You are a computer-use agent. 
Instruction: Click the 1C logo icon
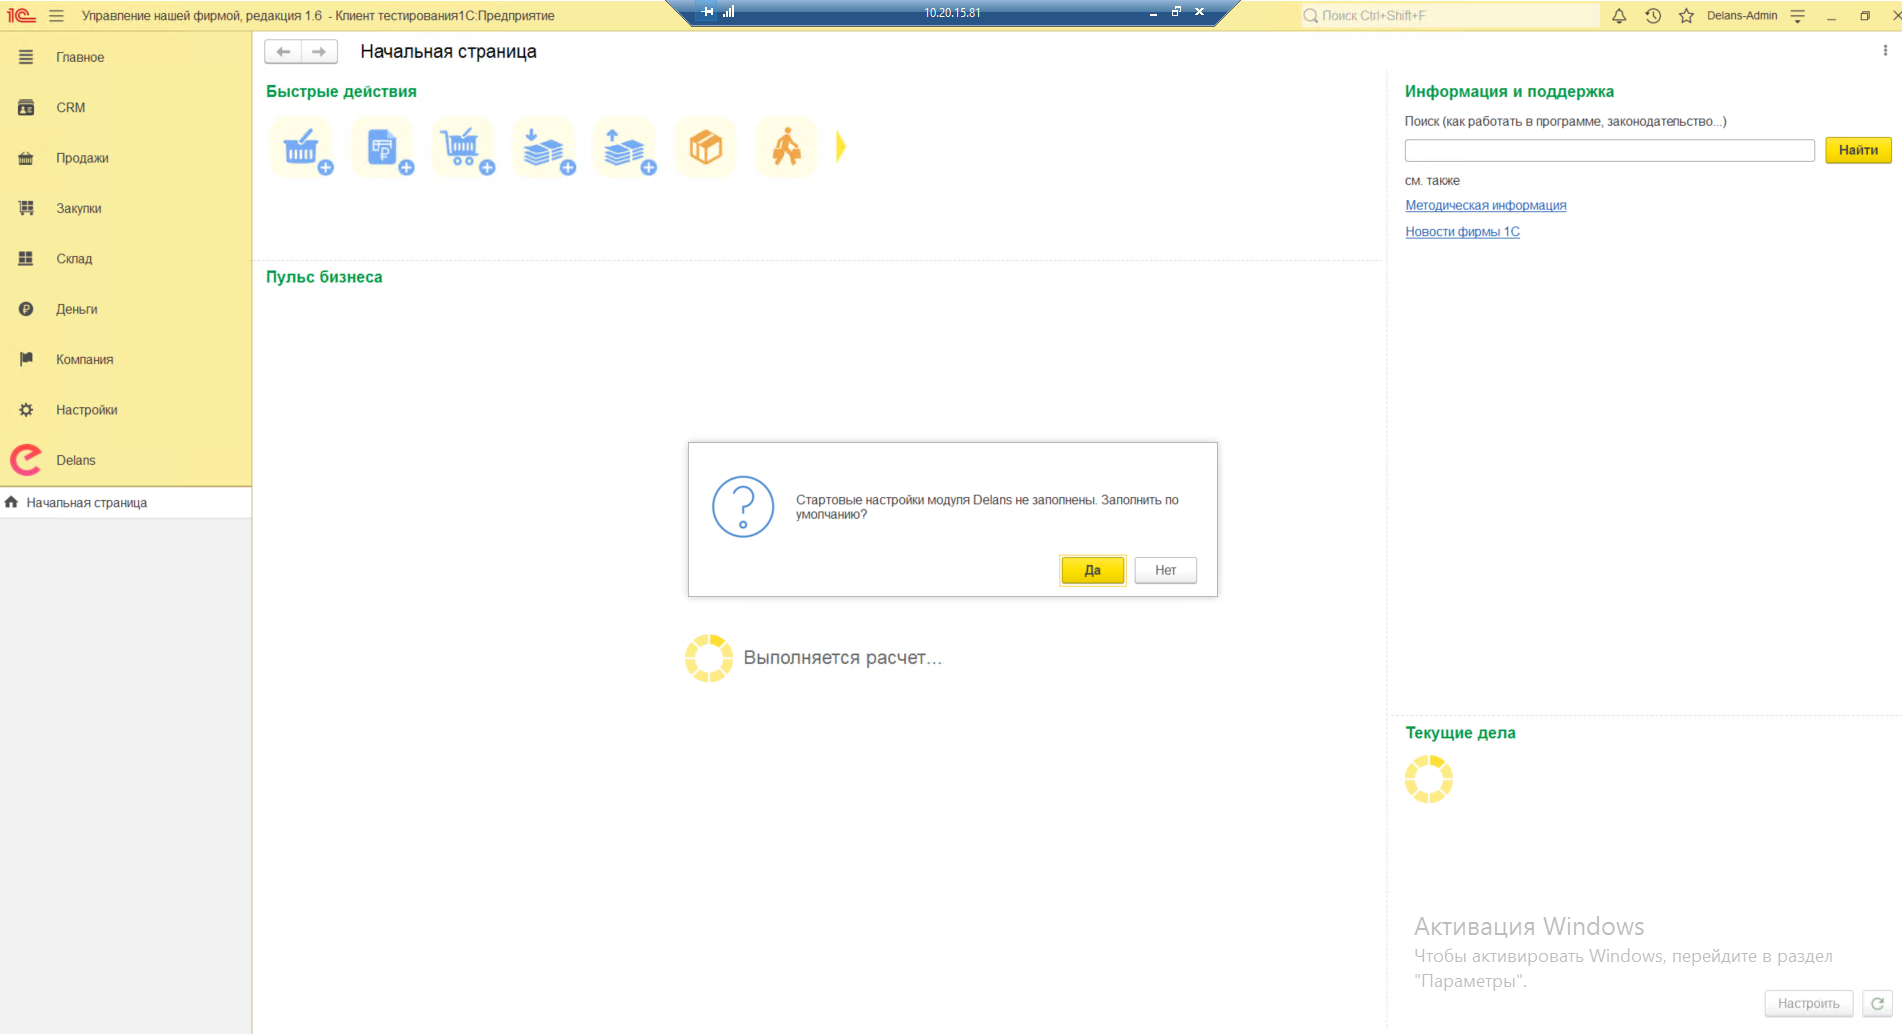(x=21, y=15)
